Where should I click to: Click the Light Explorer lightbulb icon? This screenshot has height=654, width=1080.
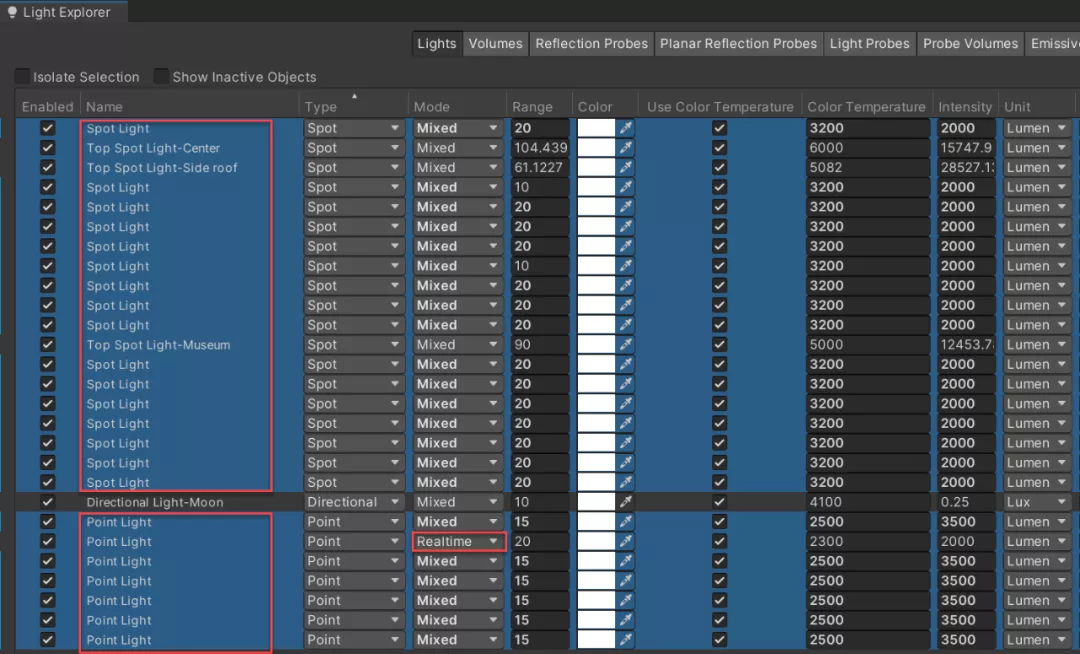click(x=12, y=12)
